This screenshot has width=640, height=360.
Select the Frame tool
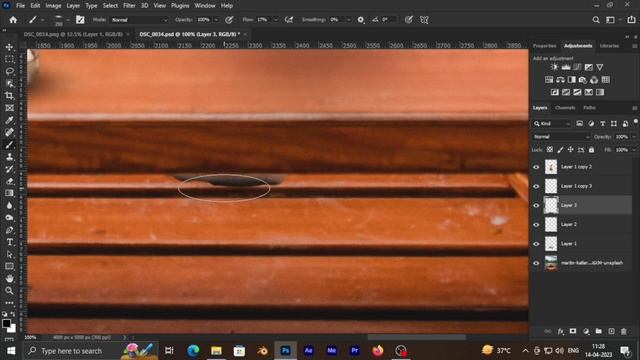click(9, 108)
